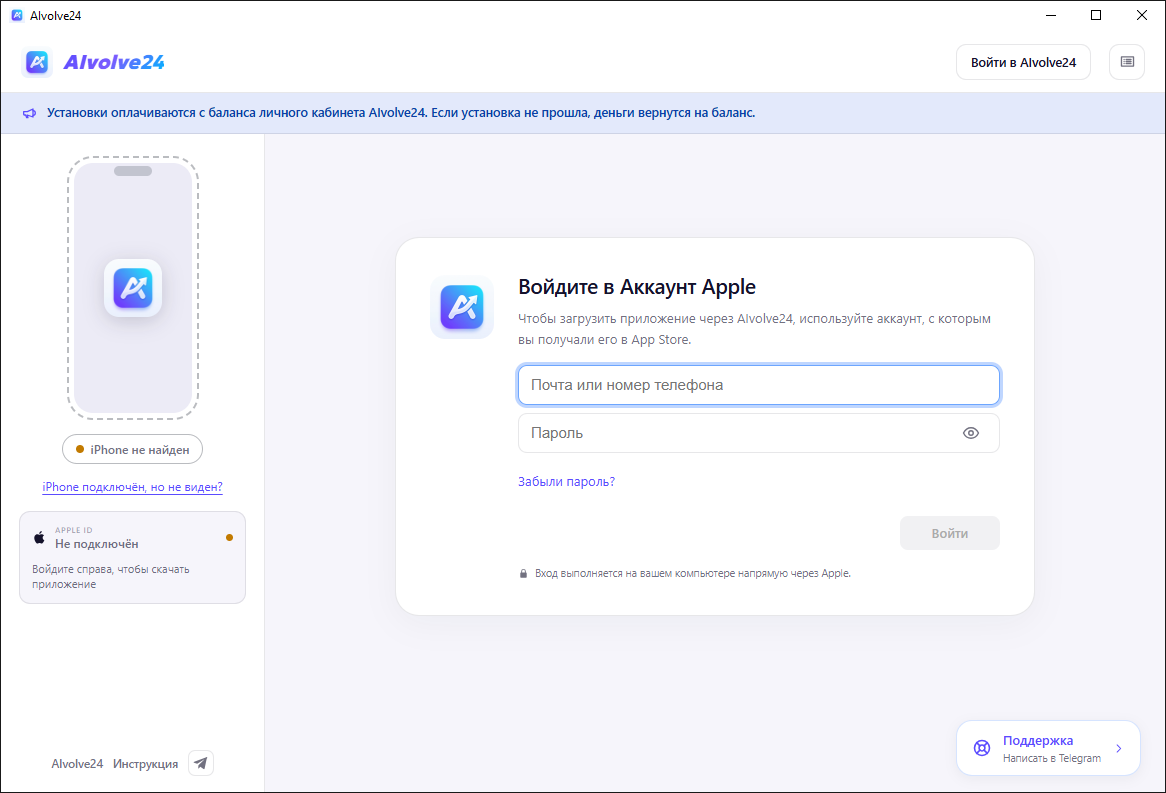Click the Apple ID Не подключён card
Viewport: 1166px width, 793px height.
[132, 557]
